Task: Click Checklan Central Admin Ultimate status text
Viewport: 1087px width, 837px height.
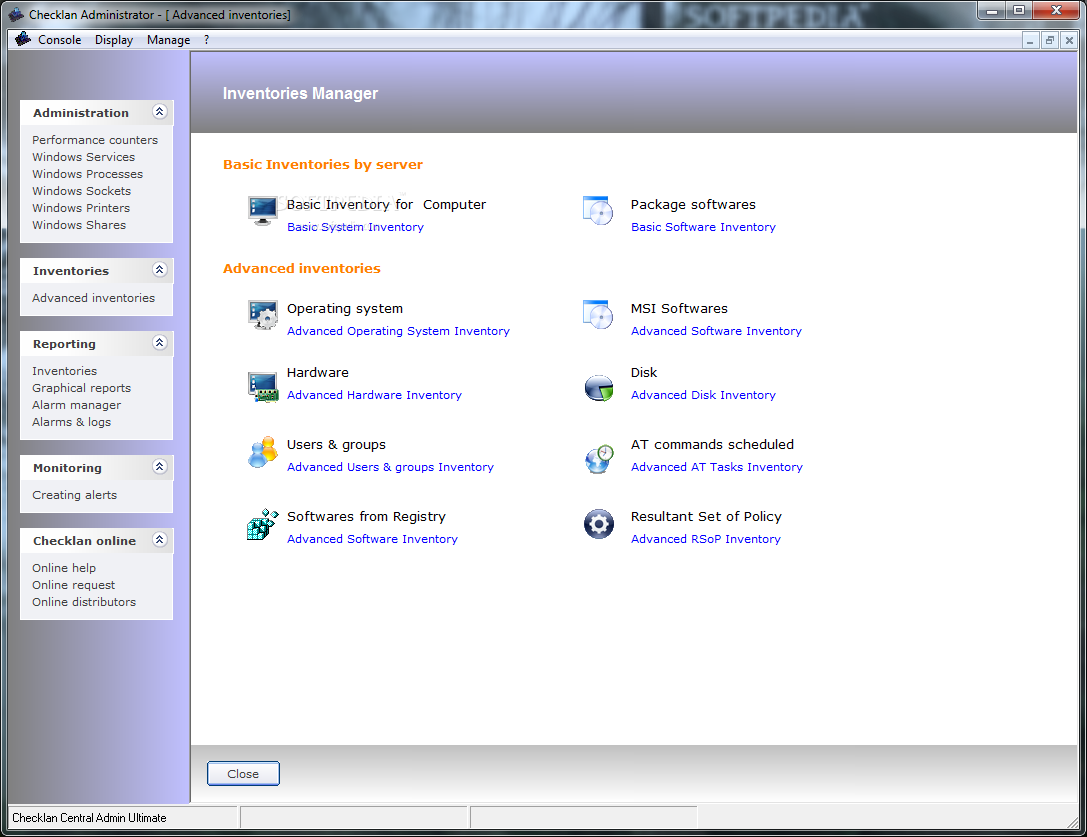Action: pyautogui.click(x=89, y=818)
